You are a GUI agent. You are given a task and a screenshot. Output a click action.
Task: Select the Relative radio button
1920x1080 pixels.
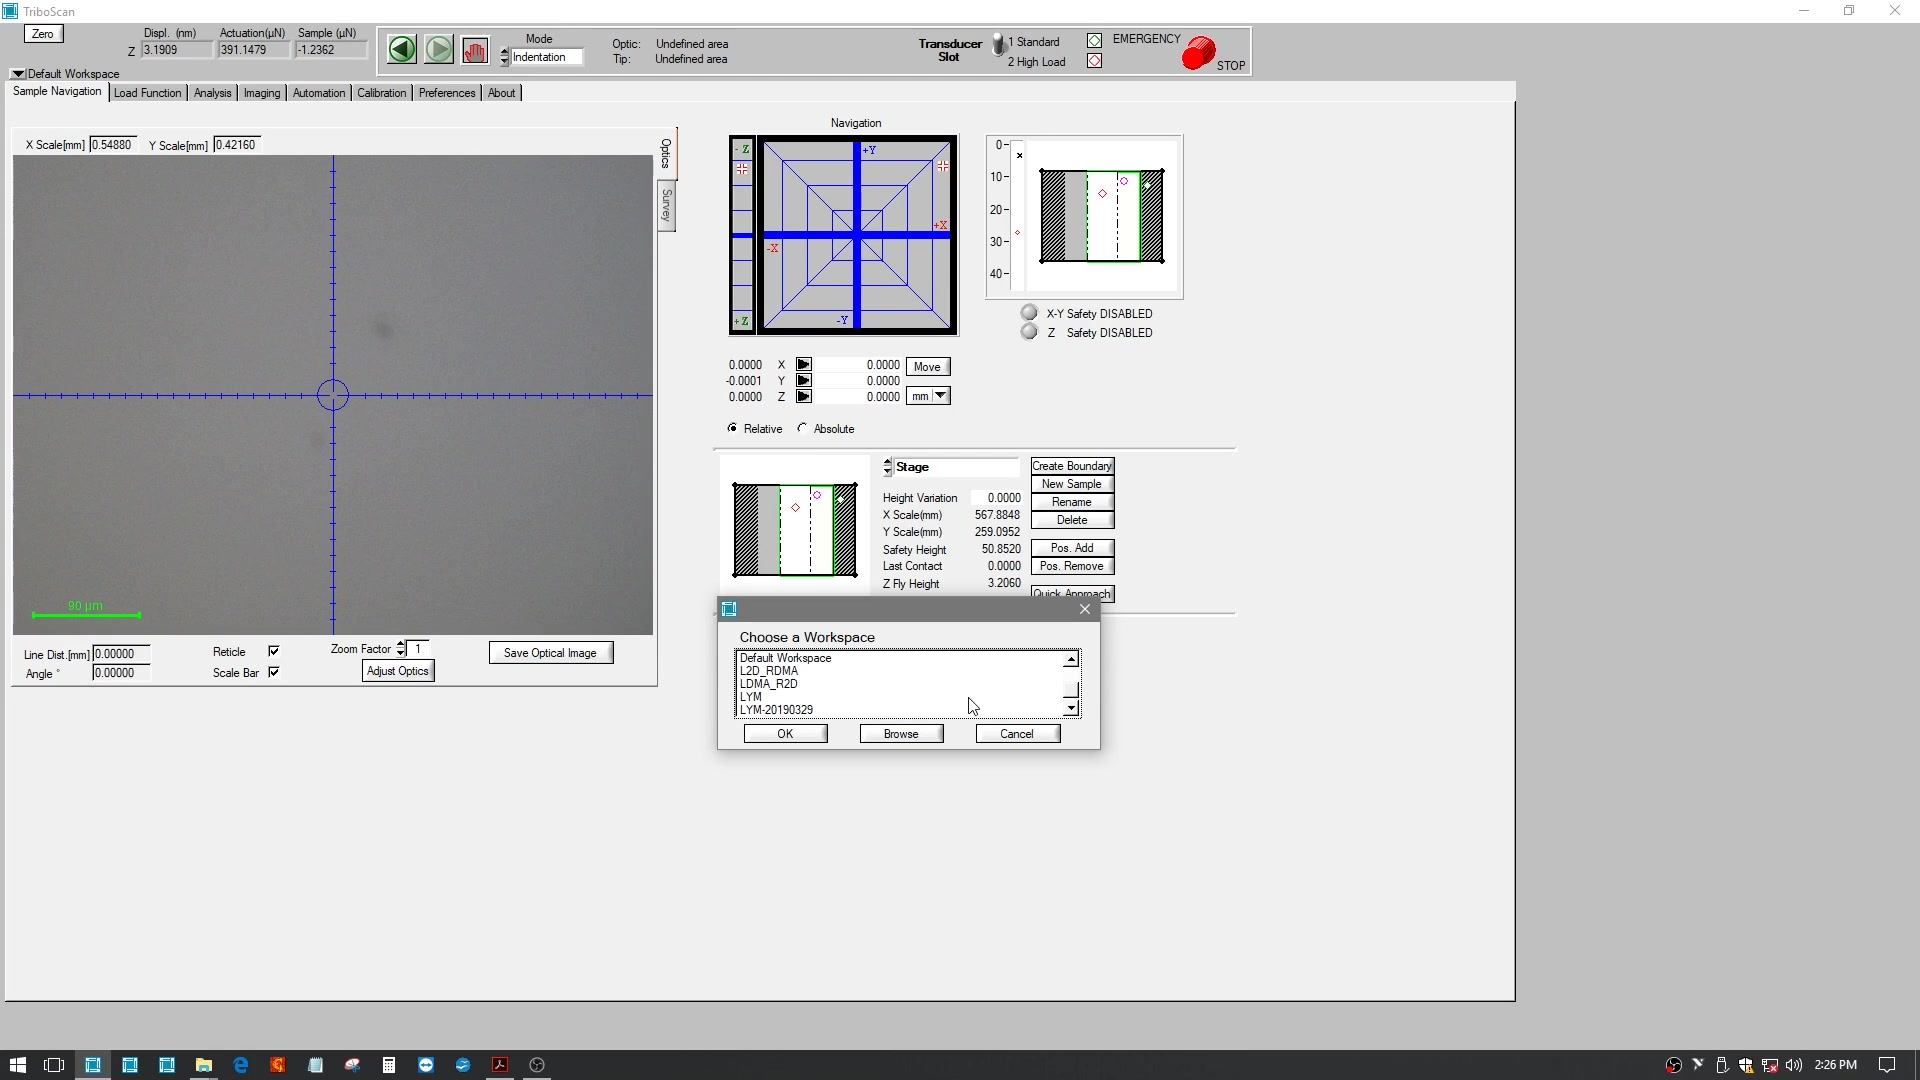point(733,427)
